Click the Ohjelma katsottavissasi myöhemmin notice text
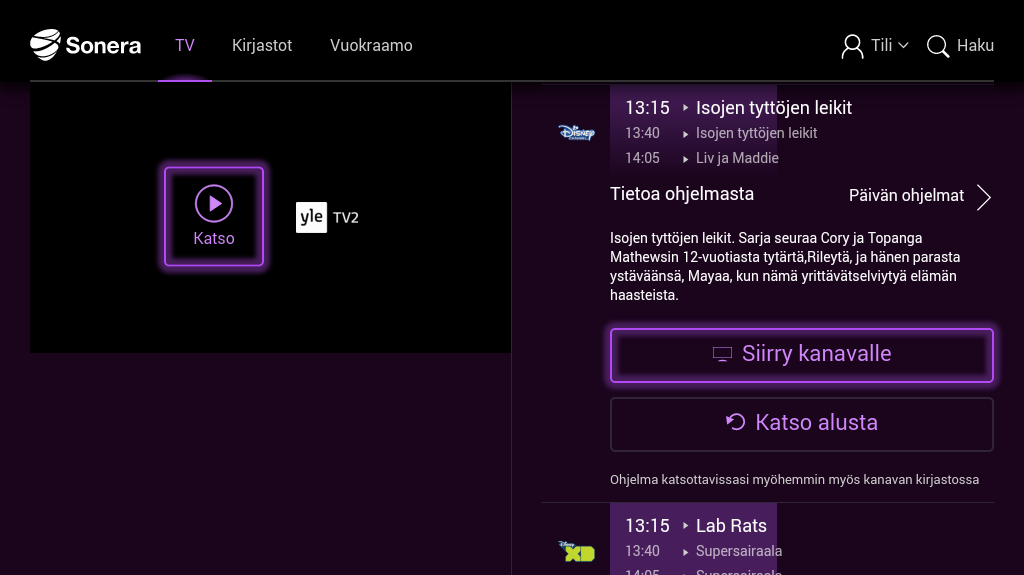 [x=795, y=480]
